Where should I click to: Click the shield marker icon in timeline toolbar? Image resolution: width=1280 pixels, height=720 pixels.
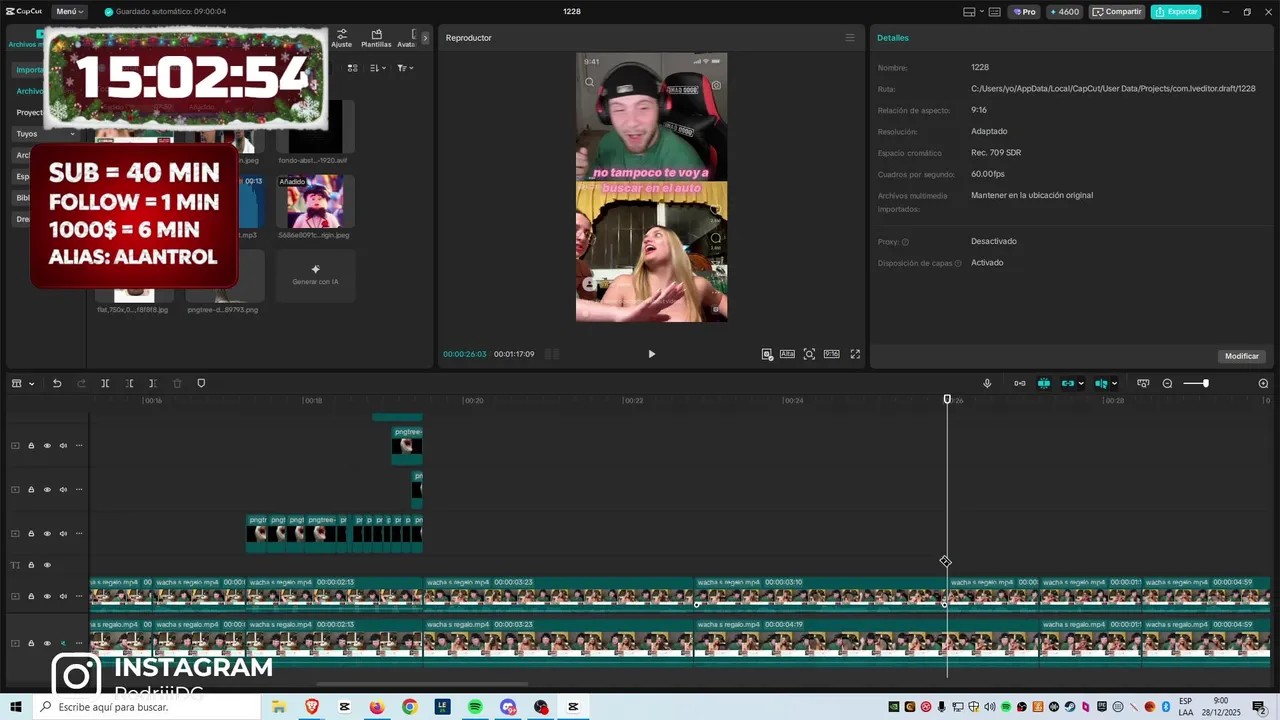[201, 383]
